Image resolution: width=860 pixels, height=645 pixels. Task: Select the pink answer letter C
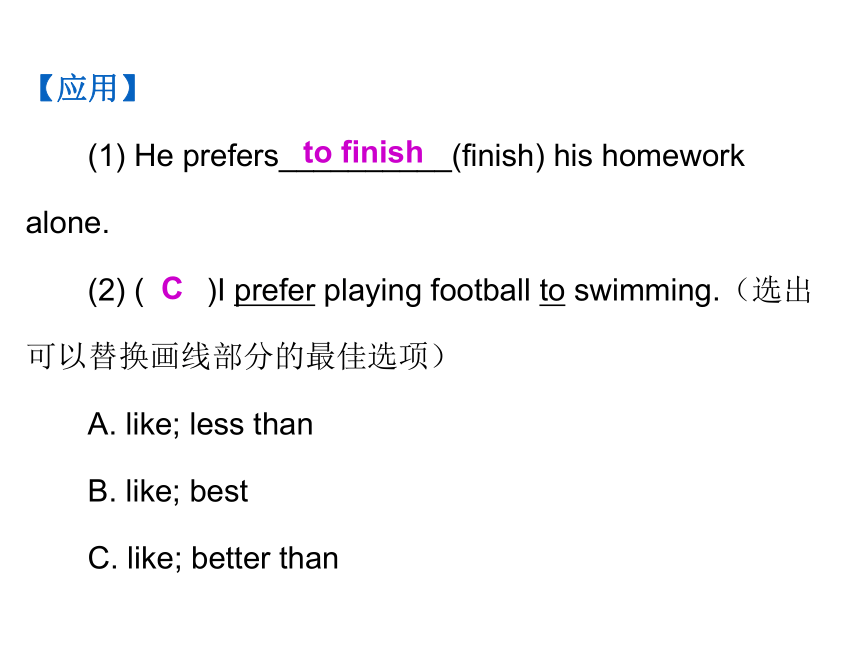point(172,288)
